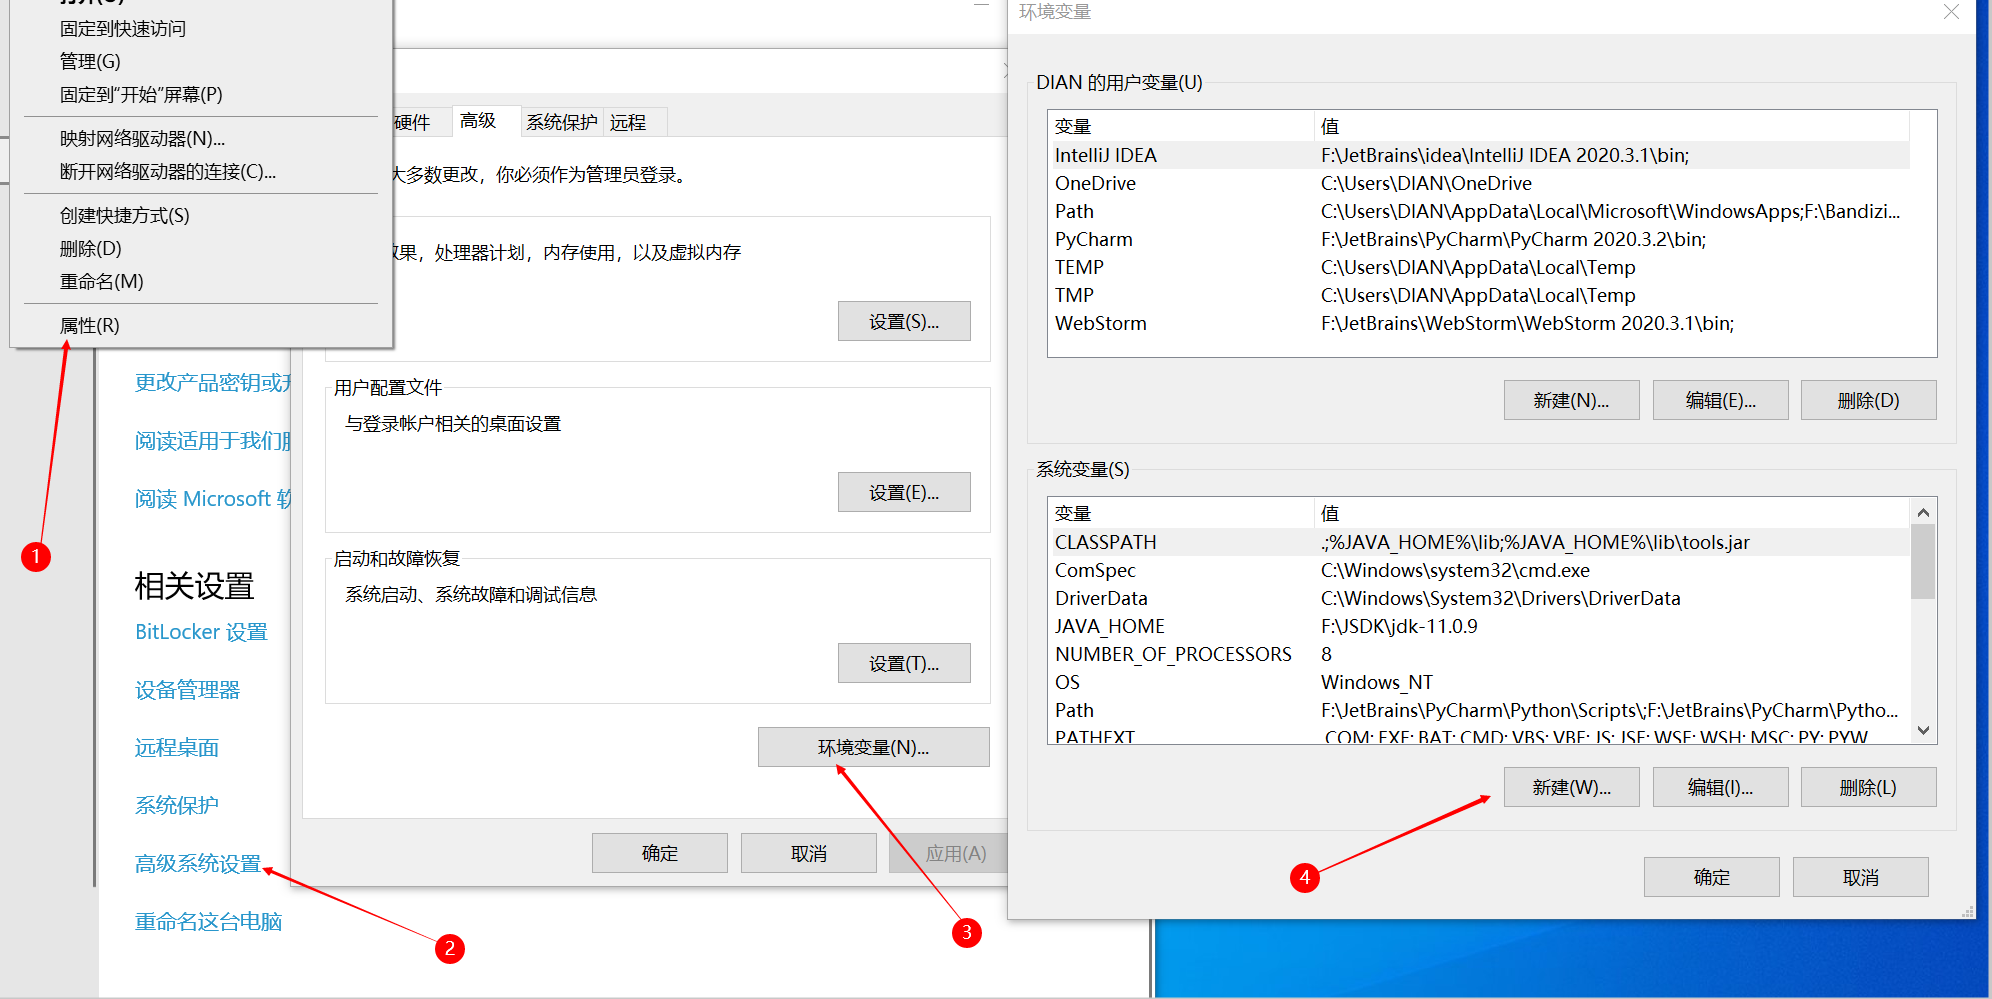Image resolution: width=1992 pixels, height=999 pixels.
Task: Select WebStorm user variable row
Action: [1479, 323]
